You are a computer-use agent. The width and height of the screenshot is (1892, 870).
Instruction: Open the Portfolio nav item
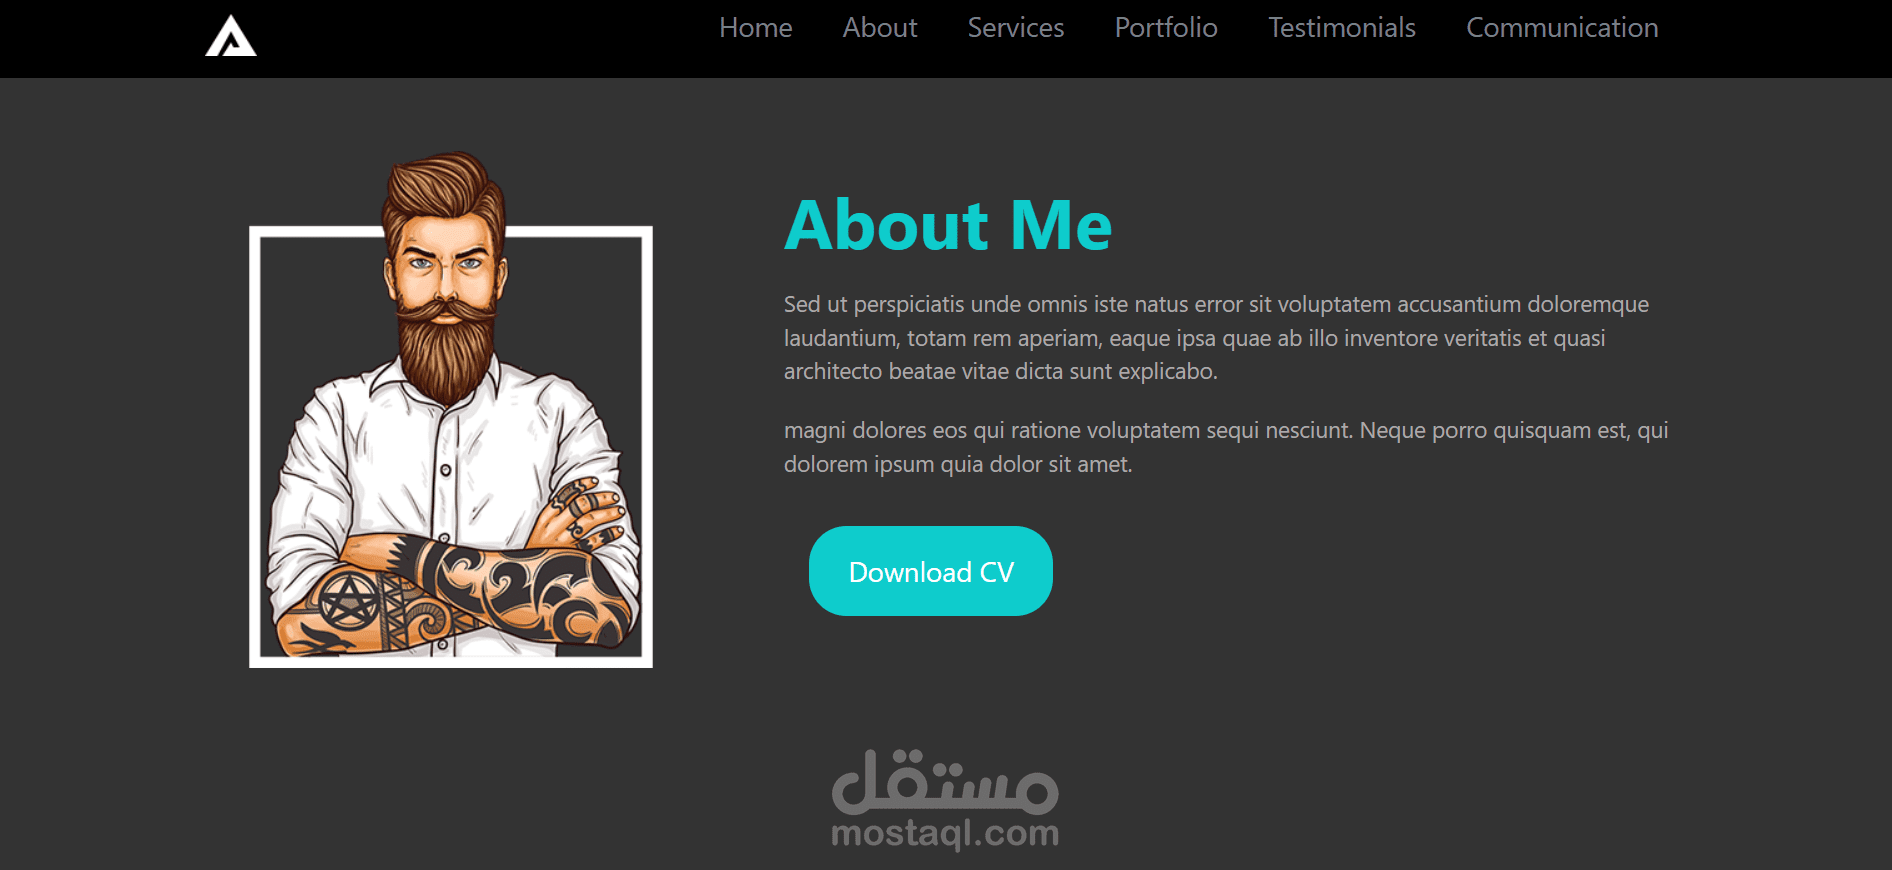click(x=1166, y=28)
